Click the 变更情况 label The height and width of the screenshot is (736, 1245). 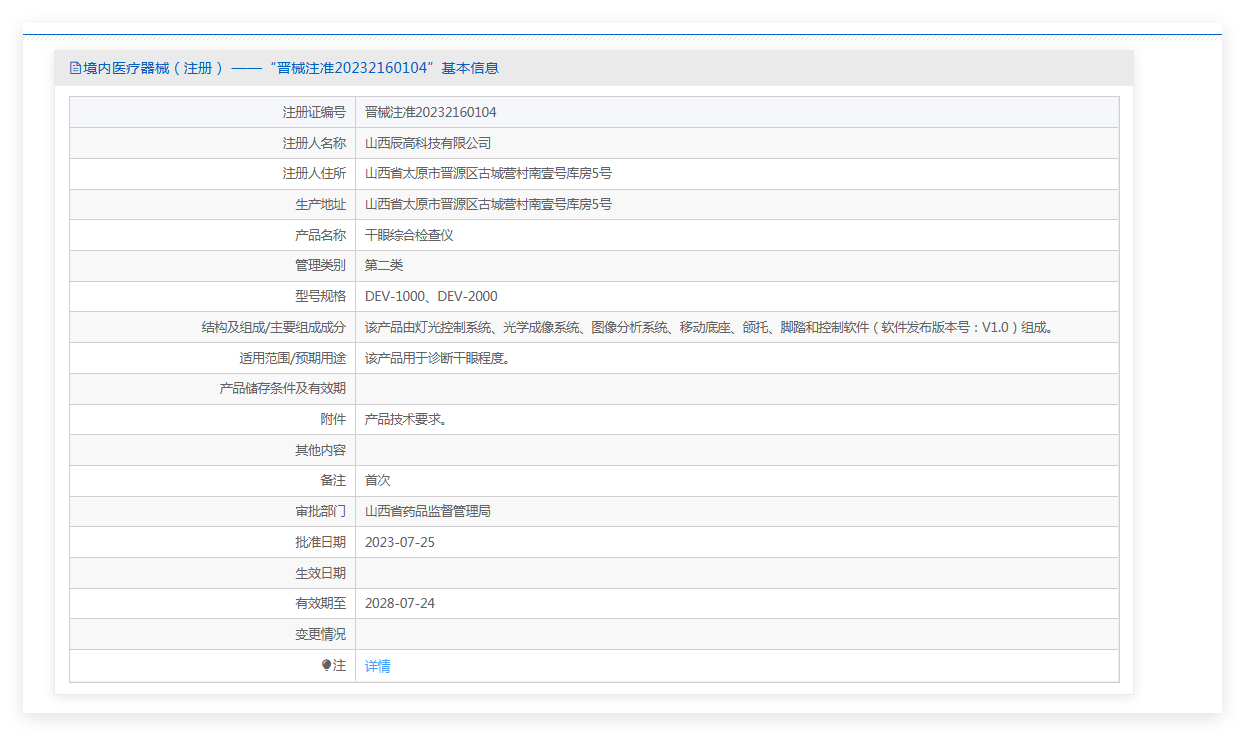coord(320,635)
